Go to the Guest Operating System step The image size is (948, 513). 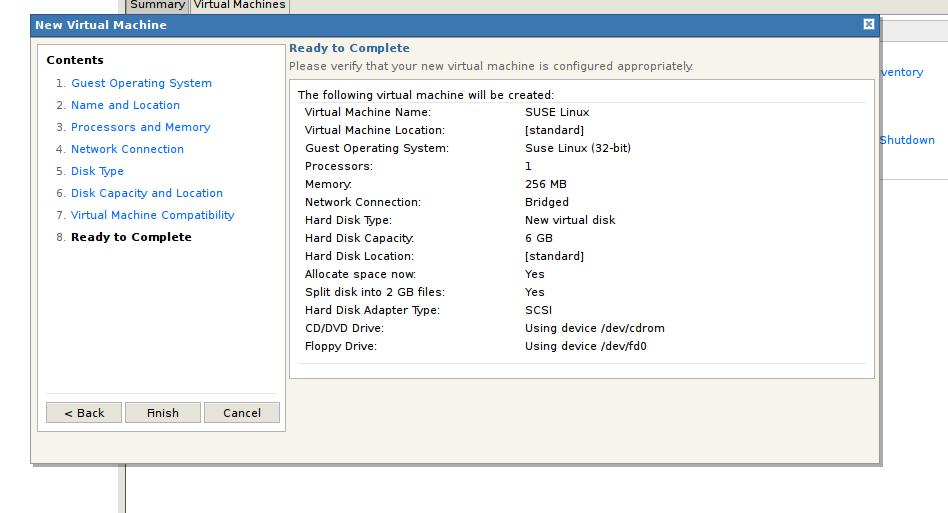[141, 84]
